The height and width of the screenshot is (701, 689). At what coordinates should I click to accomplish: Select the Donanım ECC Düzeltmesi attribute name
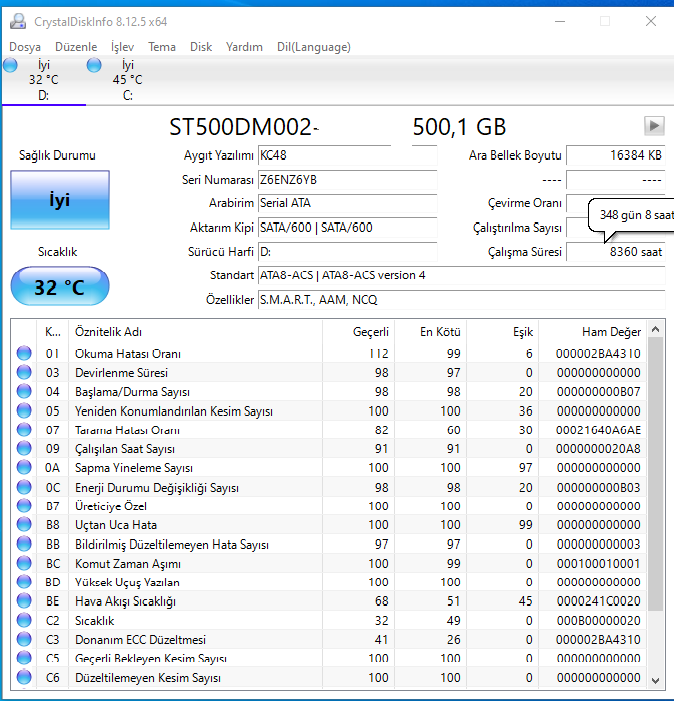point(140,640)
